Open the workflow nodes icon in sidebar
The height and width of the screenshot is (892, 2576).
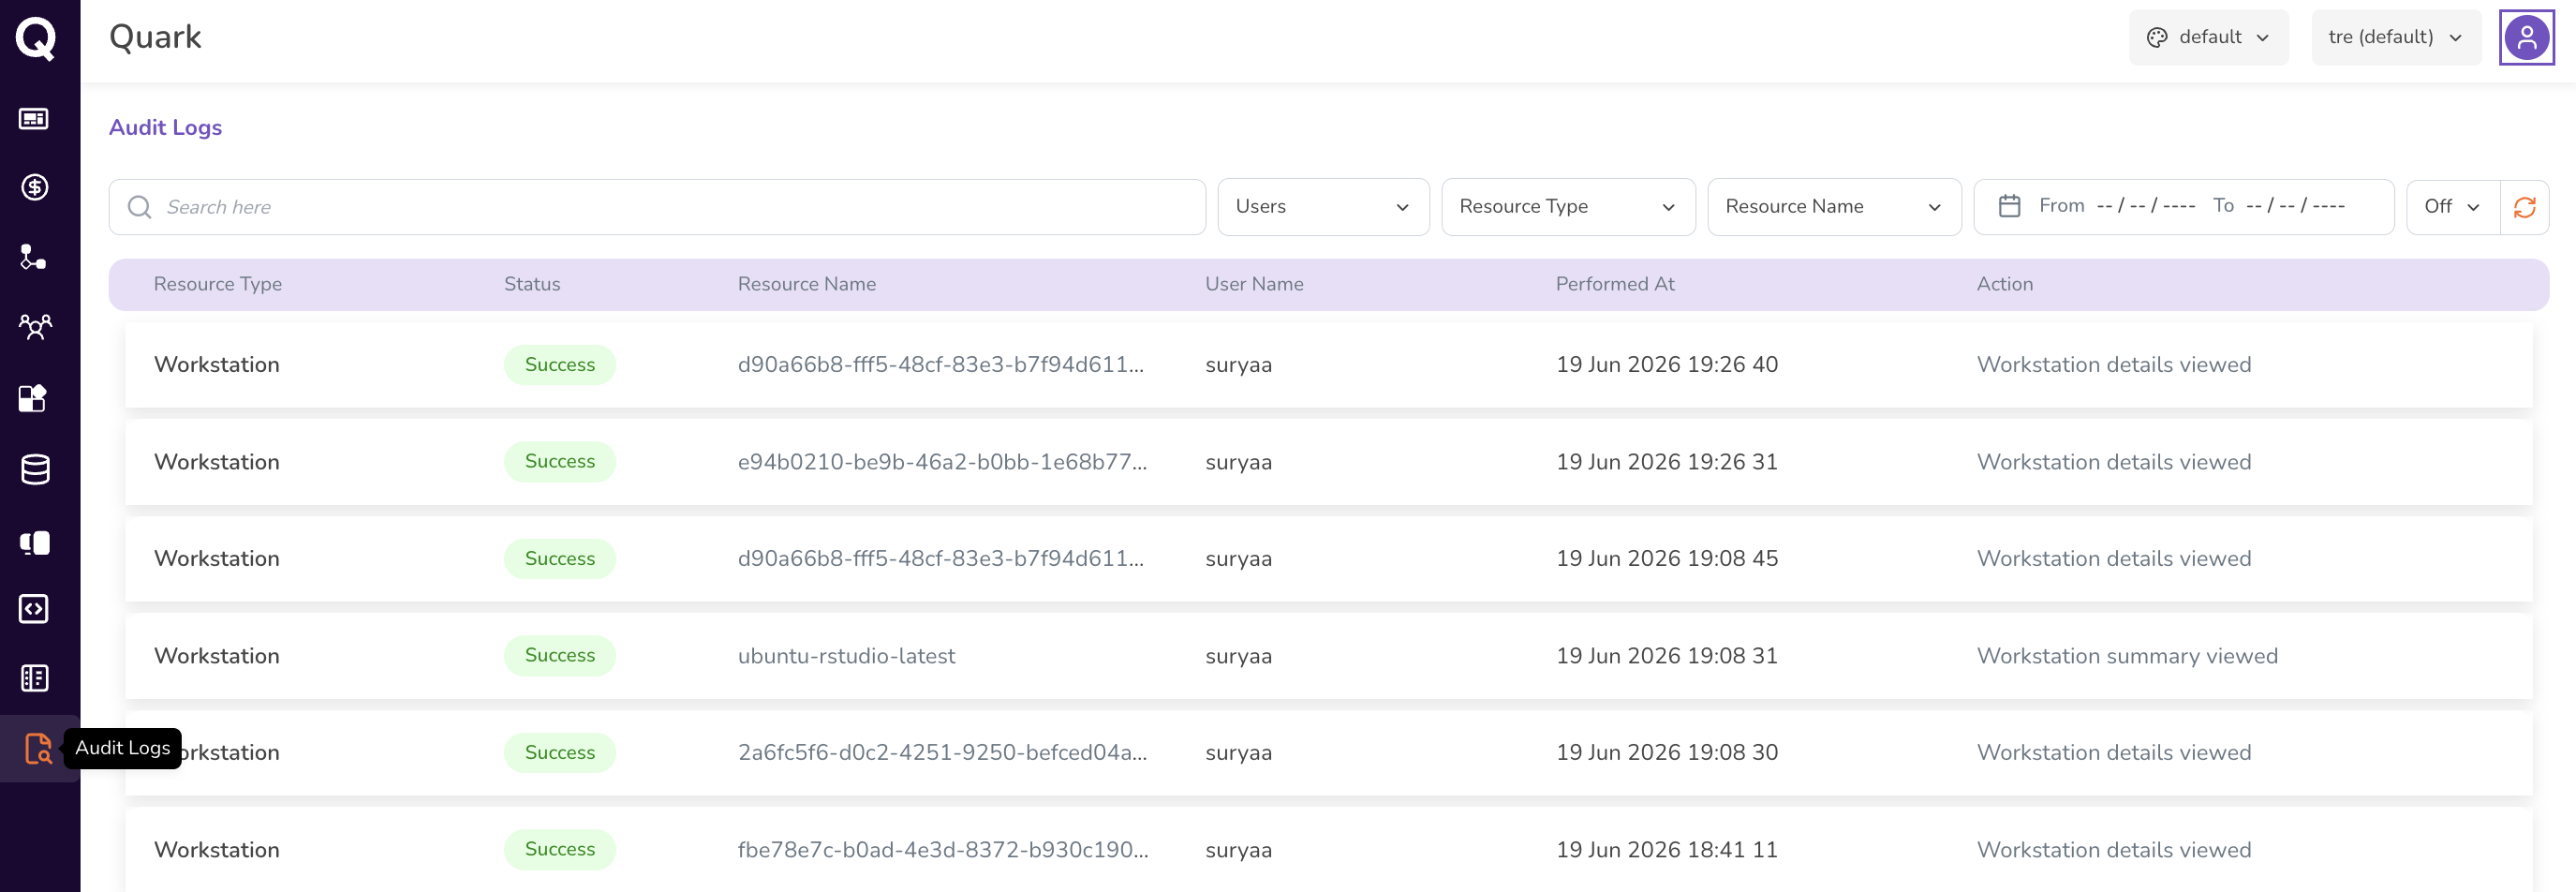click(34, 257)
